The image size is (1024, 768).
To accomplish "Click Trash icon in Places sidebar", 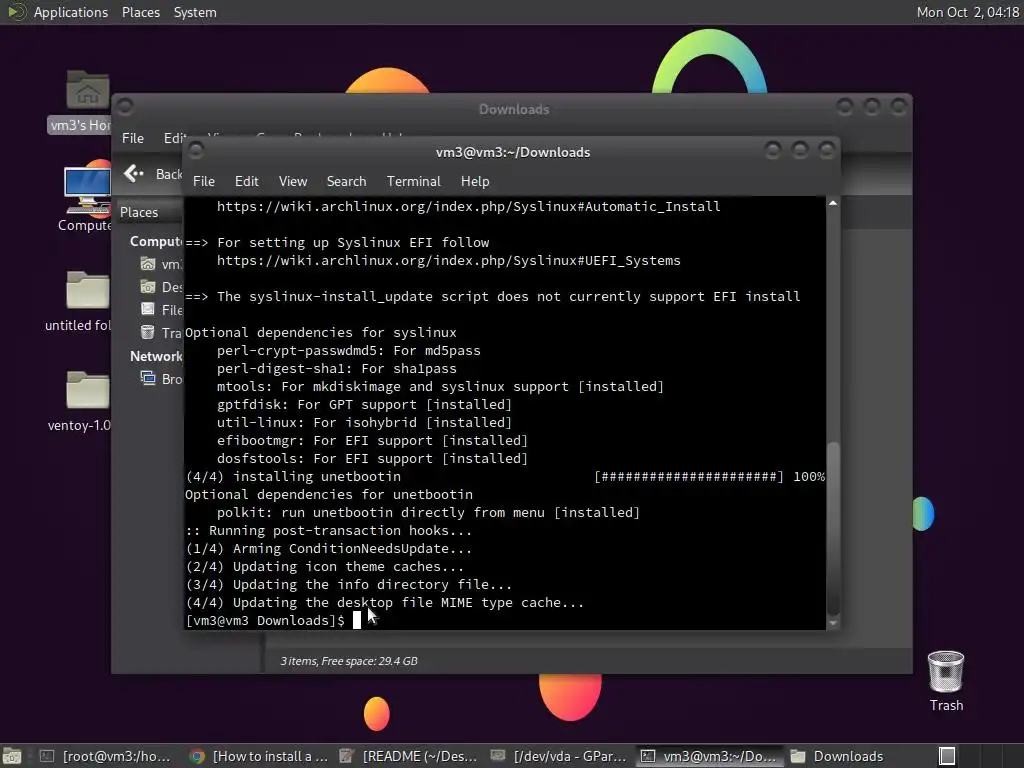I will (x=148, y=332).
